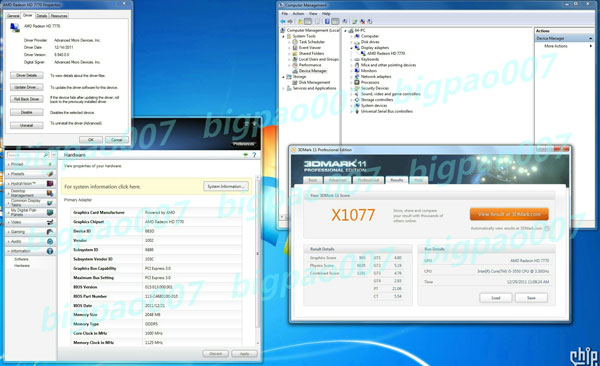Select Event Viewer in Computer Management tree
Viewport: 600px width, 366px height.
tap(310, 47)
